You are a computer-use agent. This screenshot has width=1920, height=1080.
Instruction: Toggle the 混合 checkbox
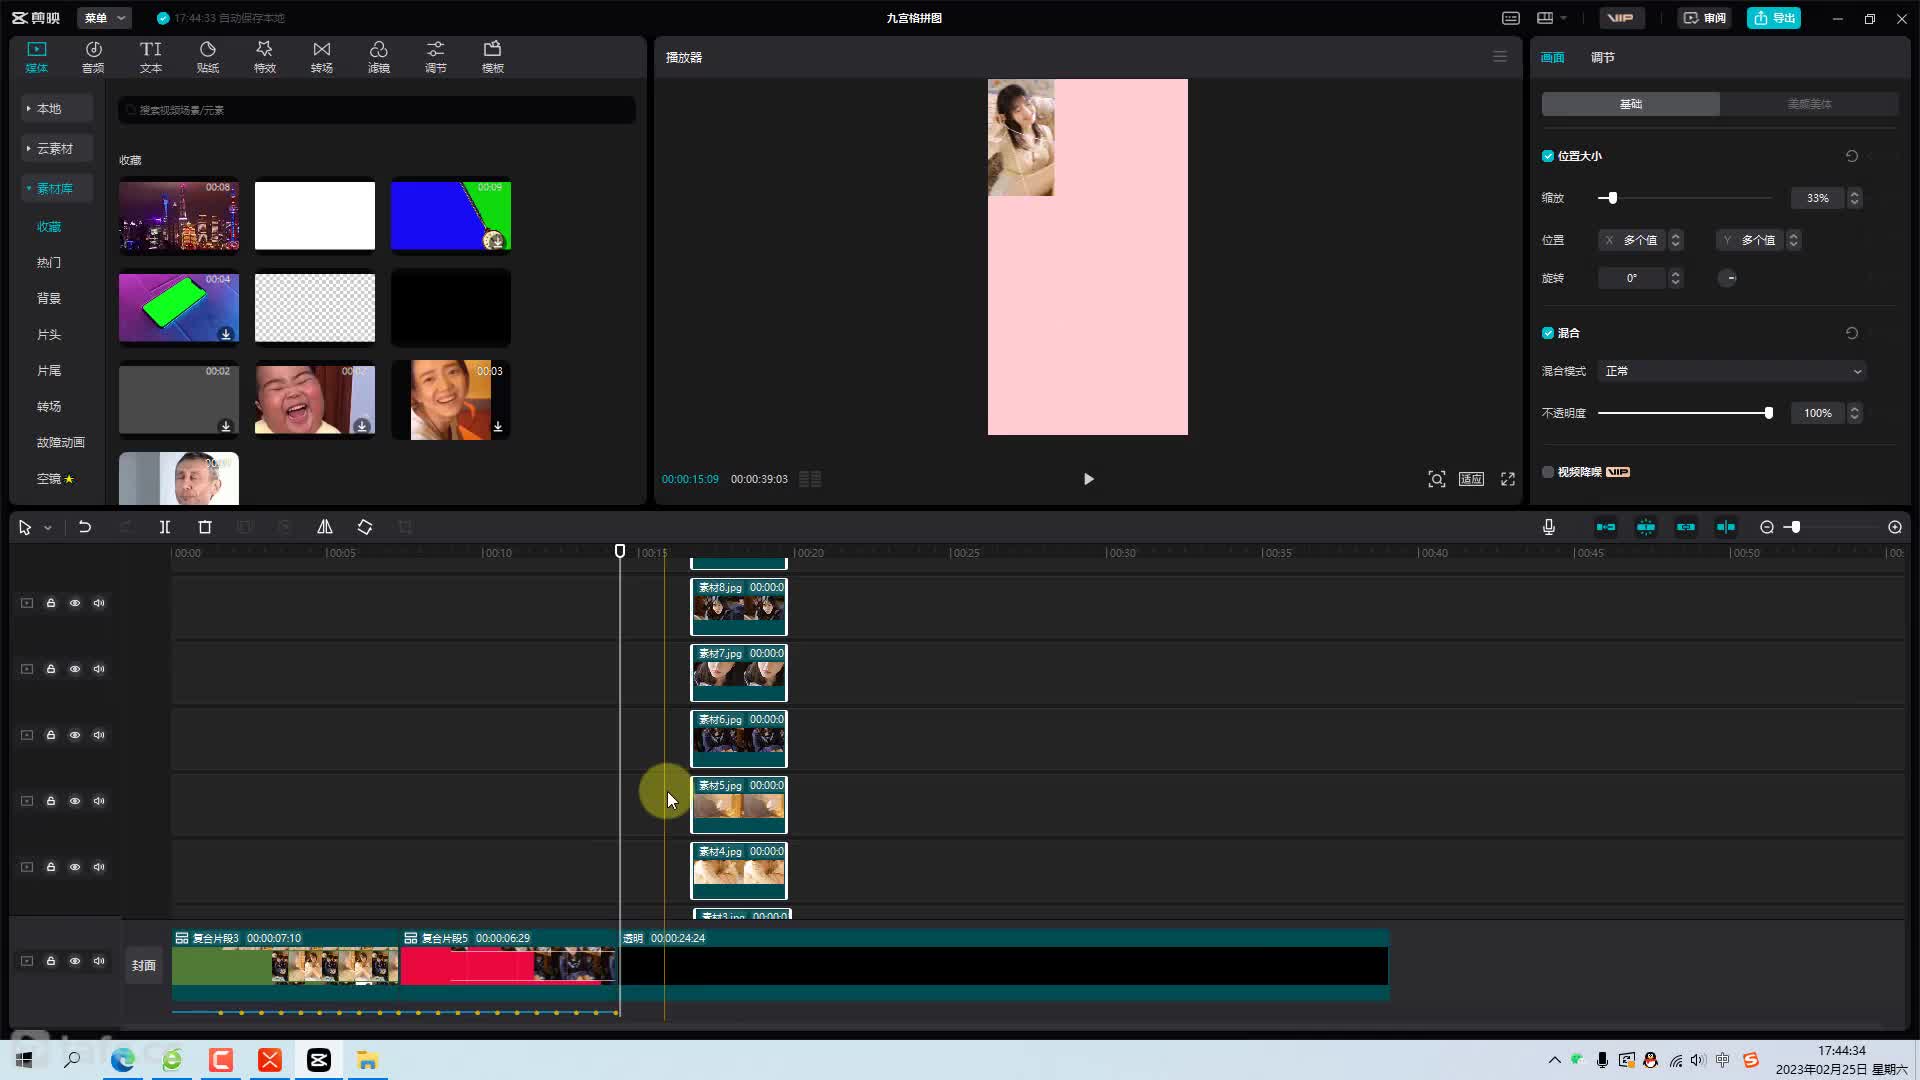point(1548,333)
